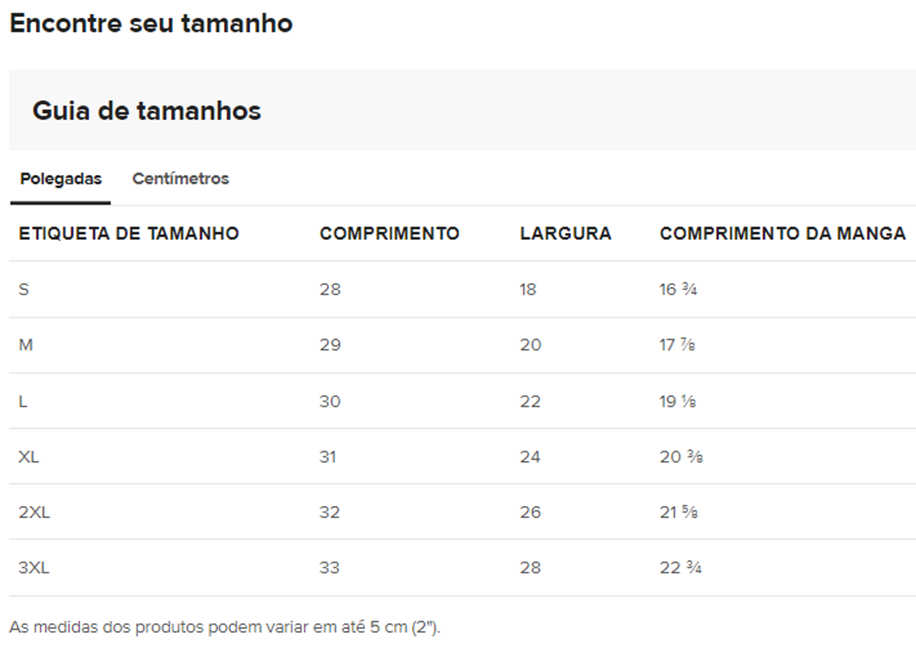
Task: Switch to the Centímetros tab
Action: (x=181, y=179)
